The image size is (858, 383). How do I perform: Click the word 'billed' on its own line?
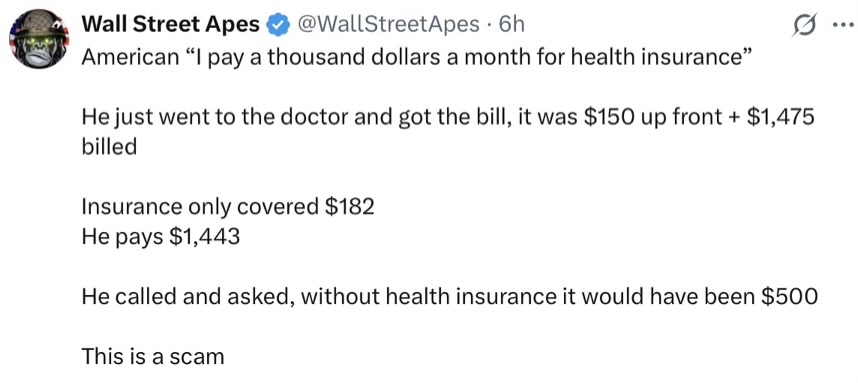pyautogui.click(x=109, y=147)
